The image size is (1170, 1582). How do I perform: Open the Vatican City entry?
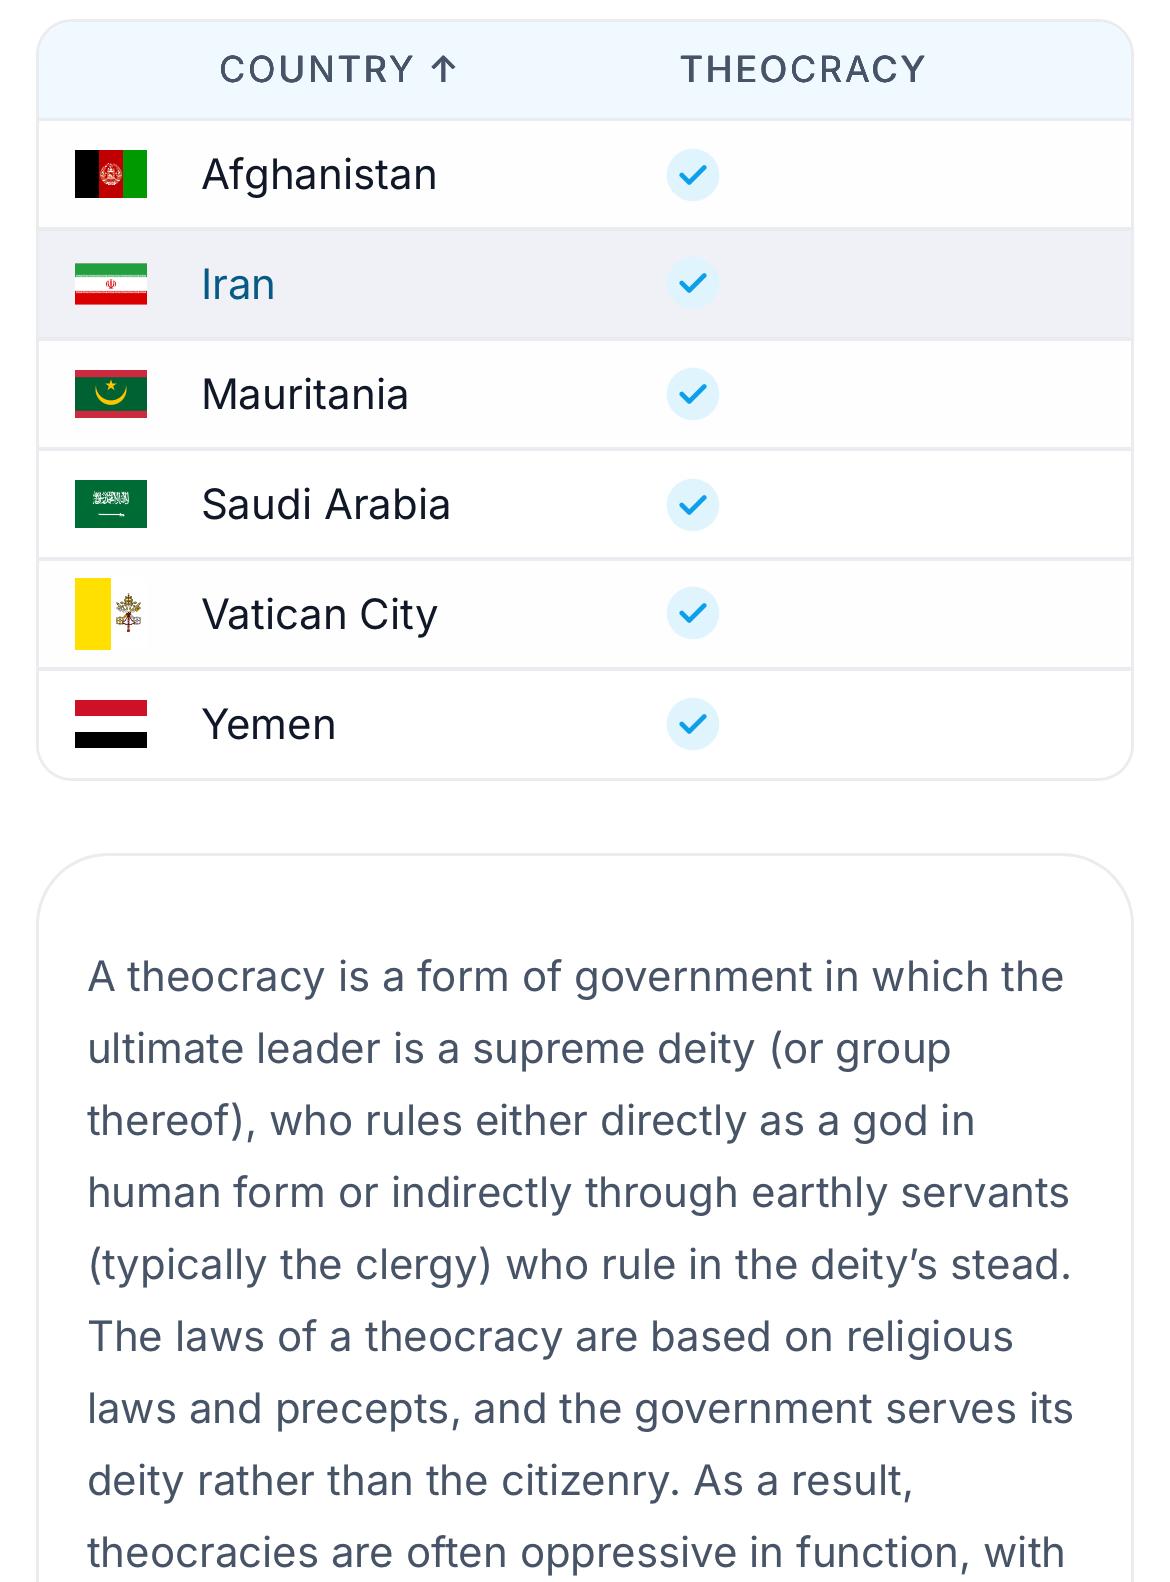[320, 615]
